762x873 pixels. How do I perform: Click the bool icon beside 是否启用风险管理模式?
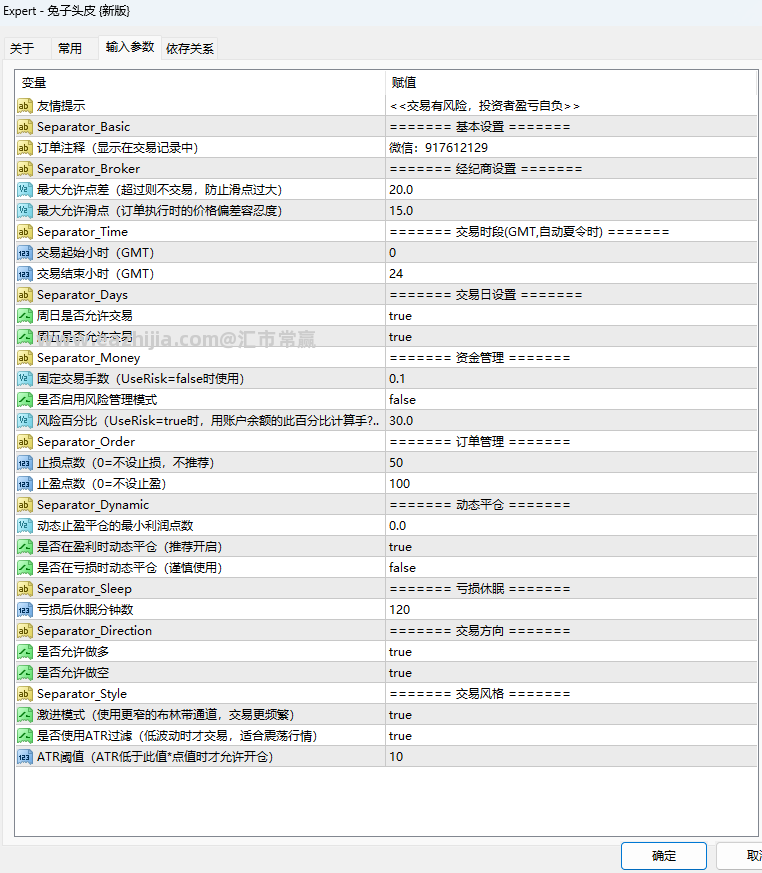coord(24,400)
